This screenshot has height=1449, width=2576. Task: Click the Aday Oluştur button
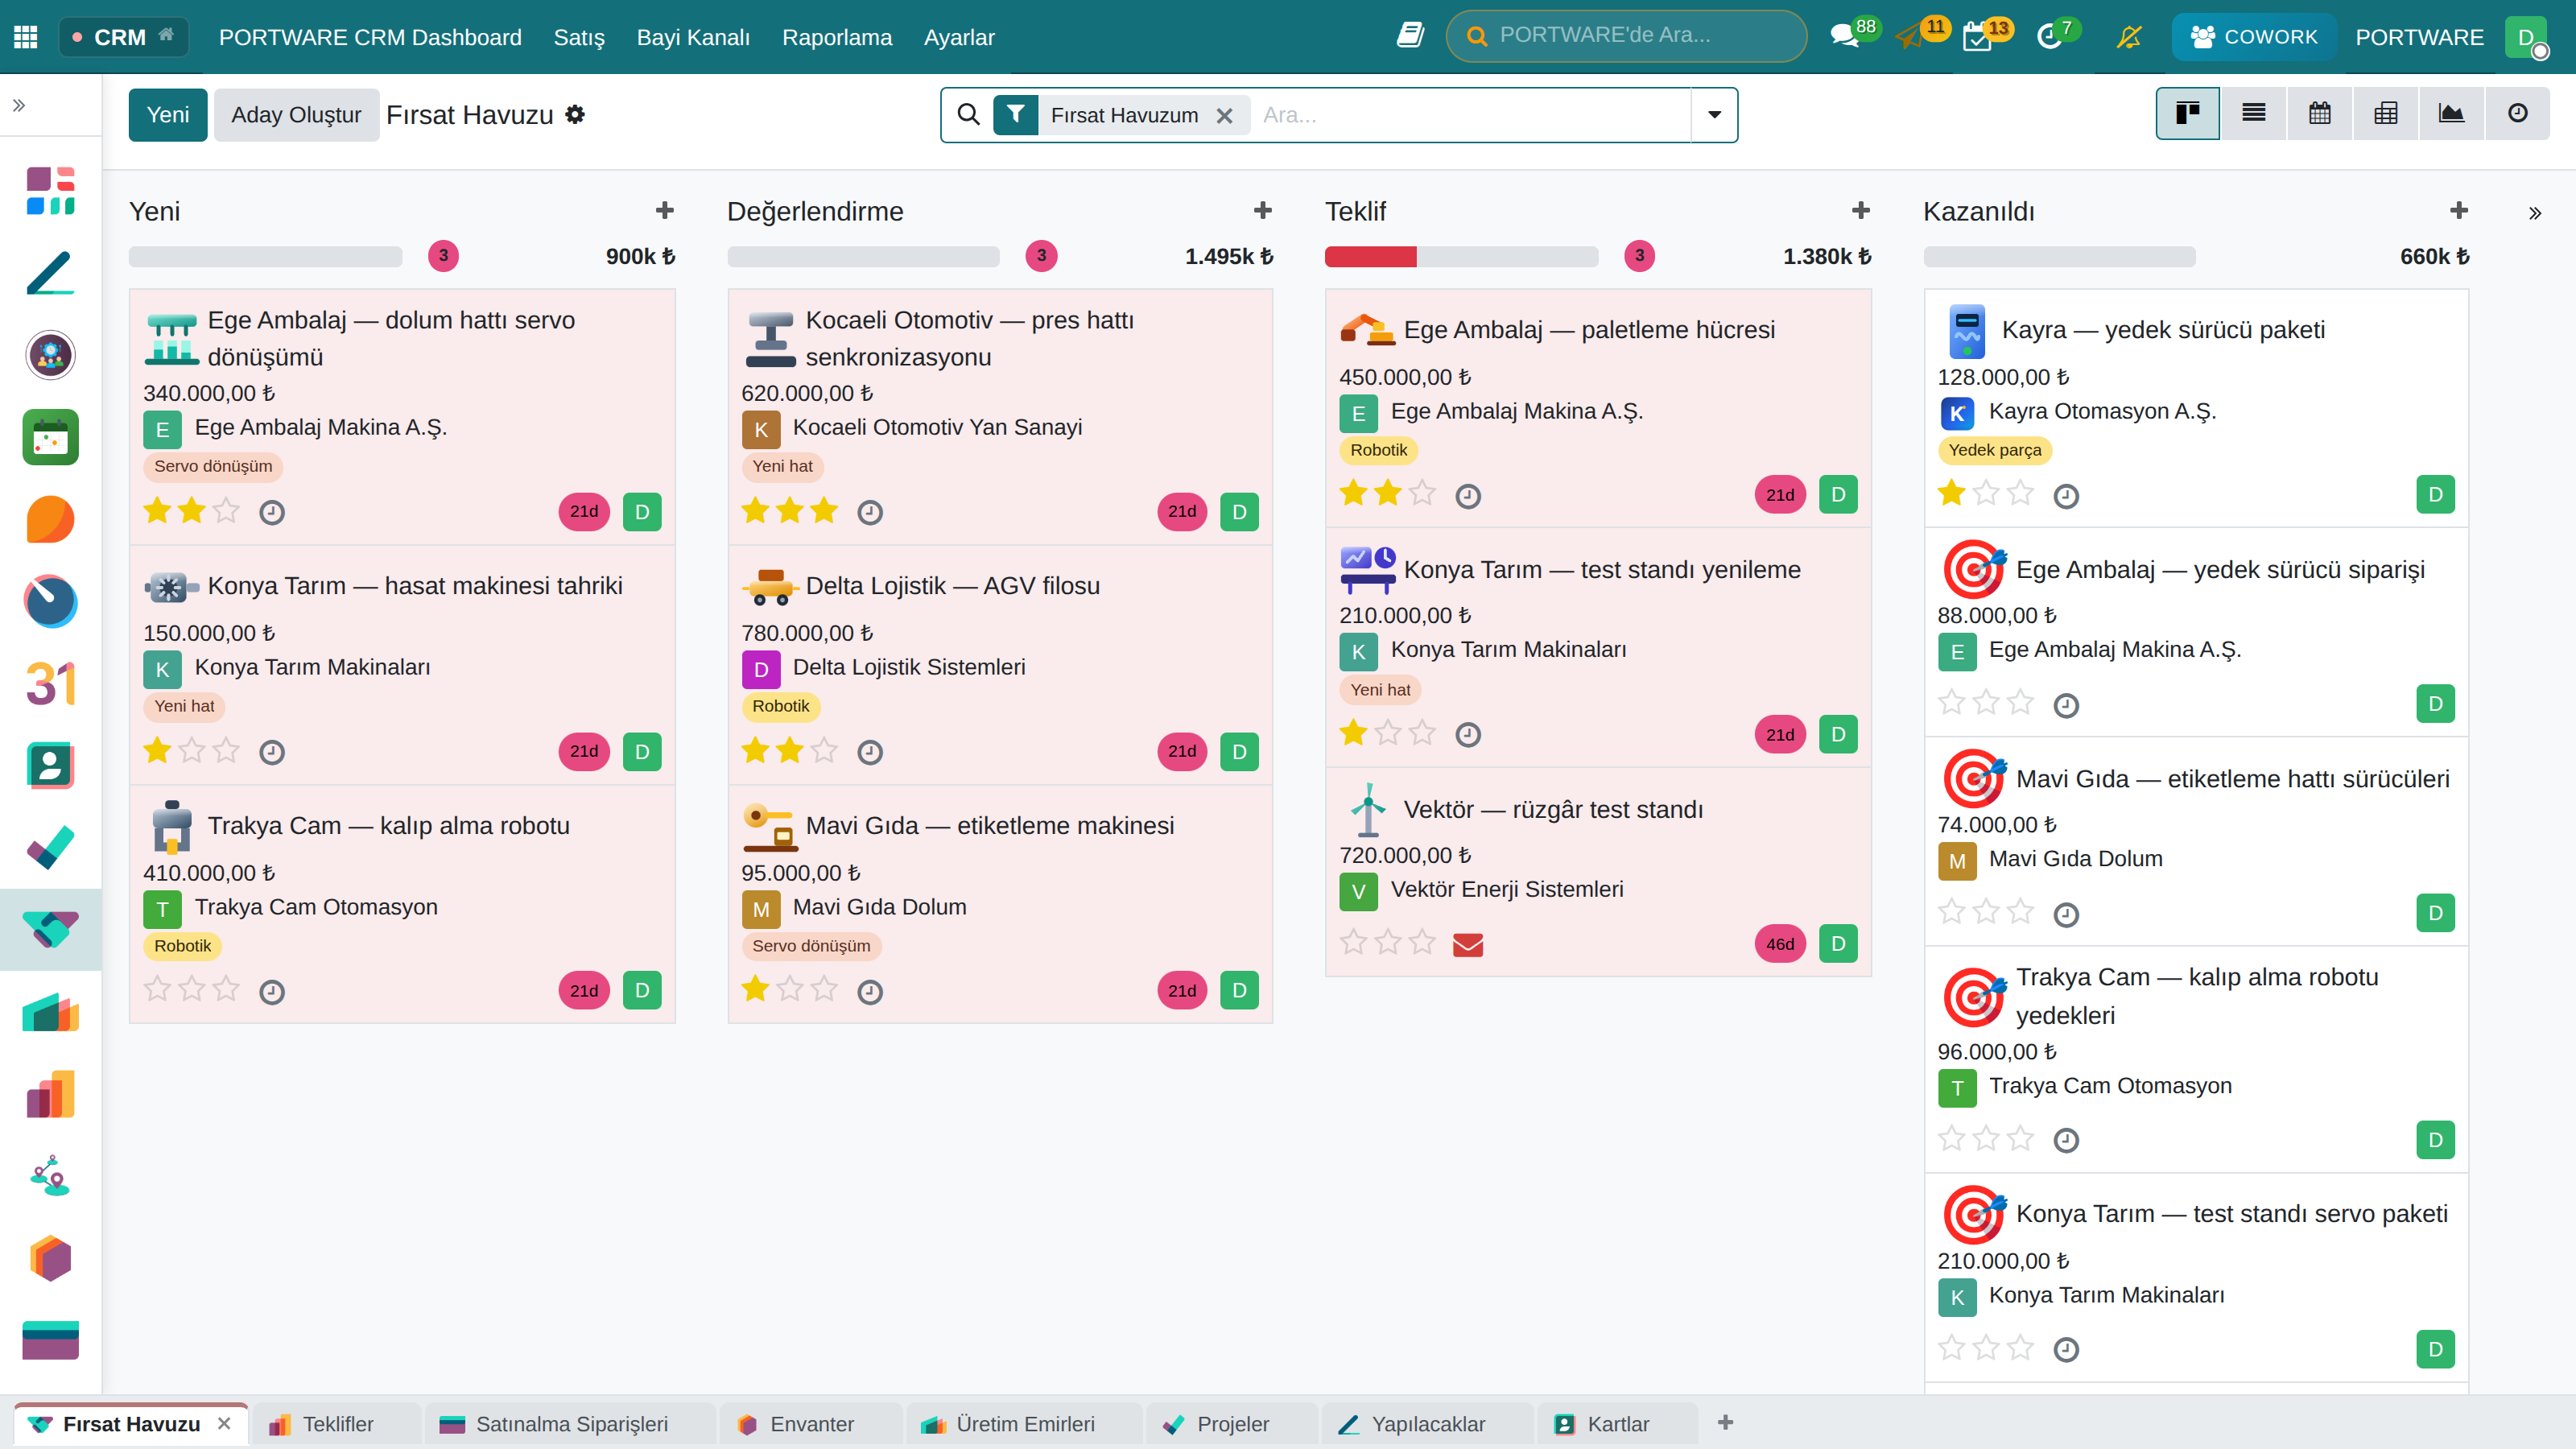(x=296, y=115)
